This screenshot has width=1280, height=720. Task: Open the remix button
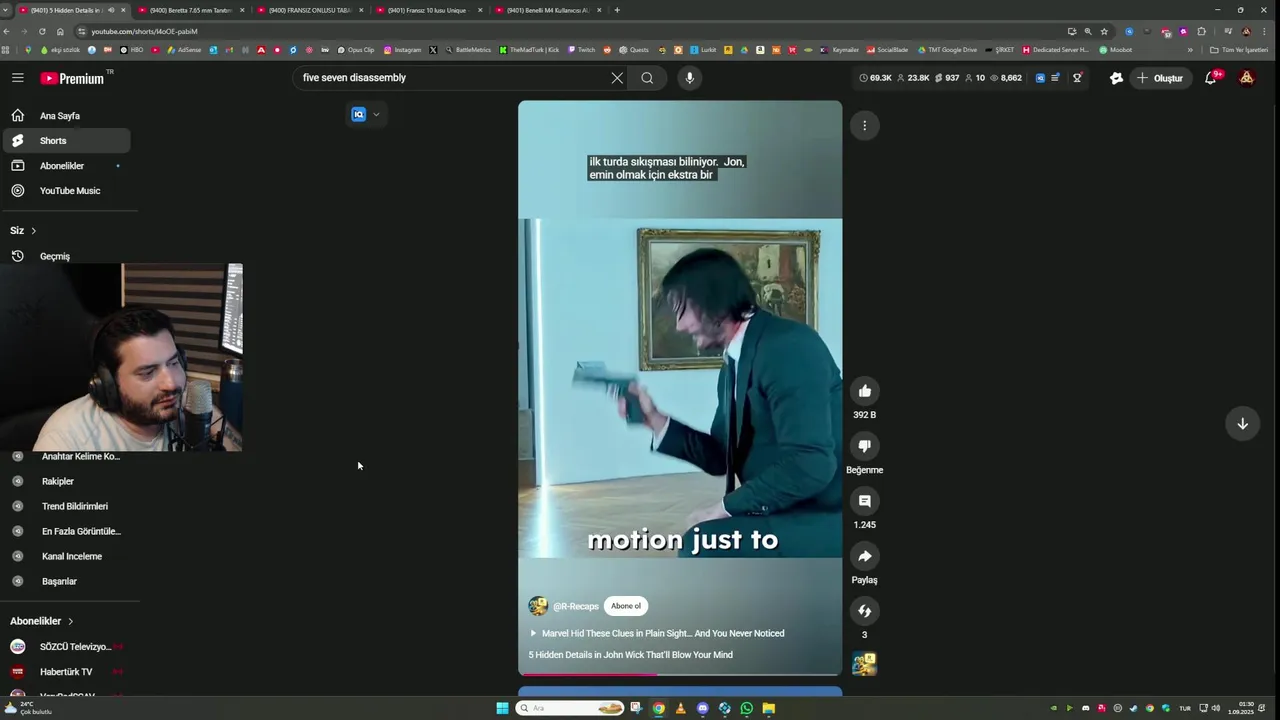click(x=865, y=611)
